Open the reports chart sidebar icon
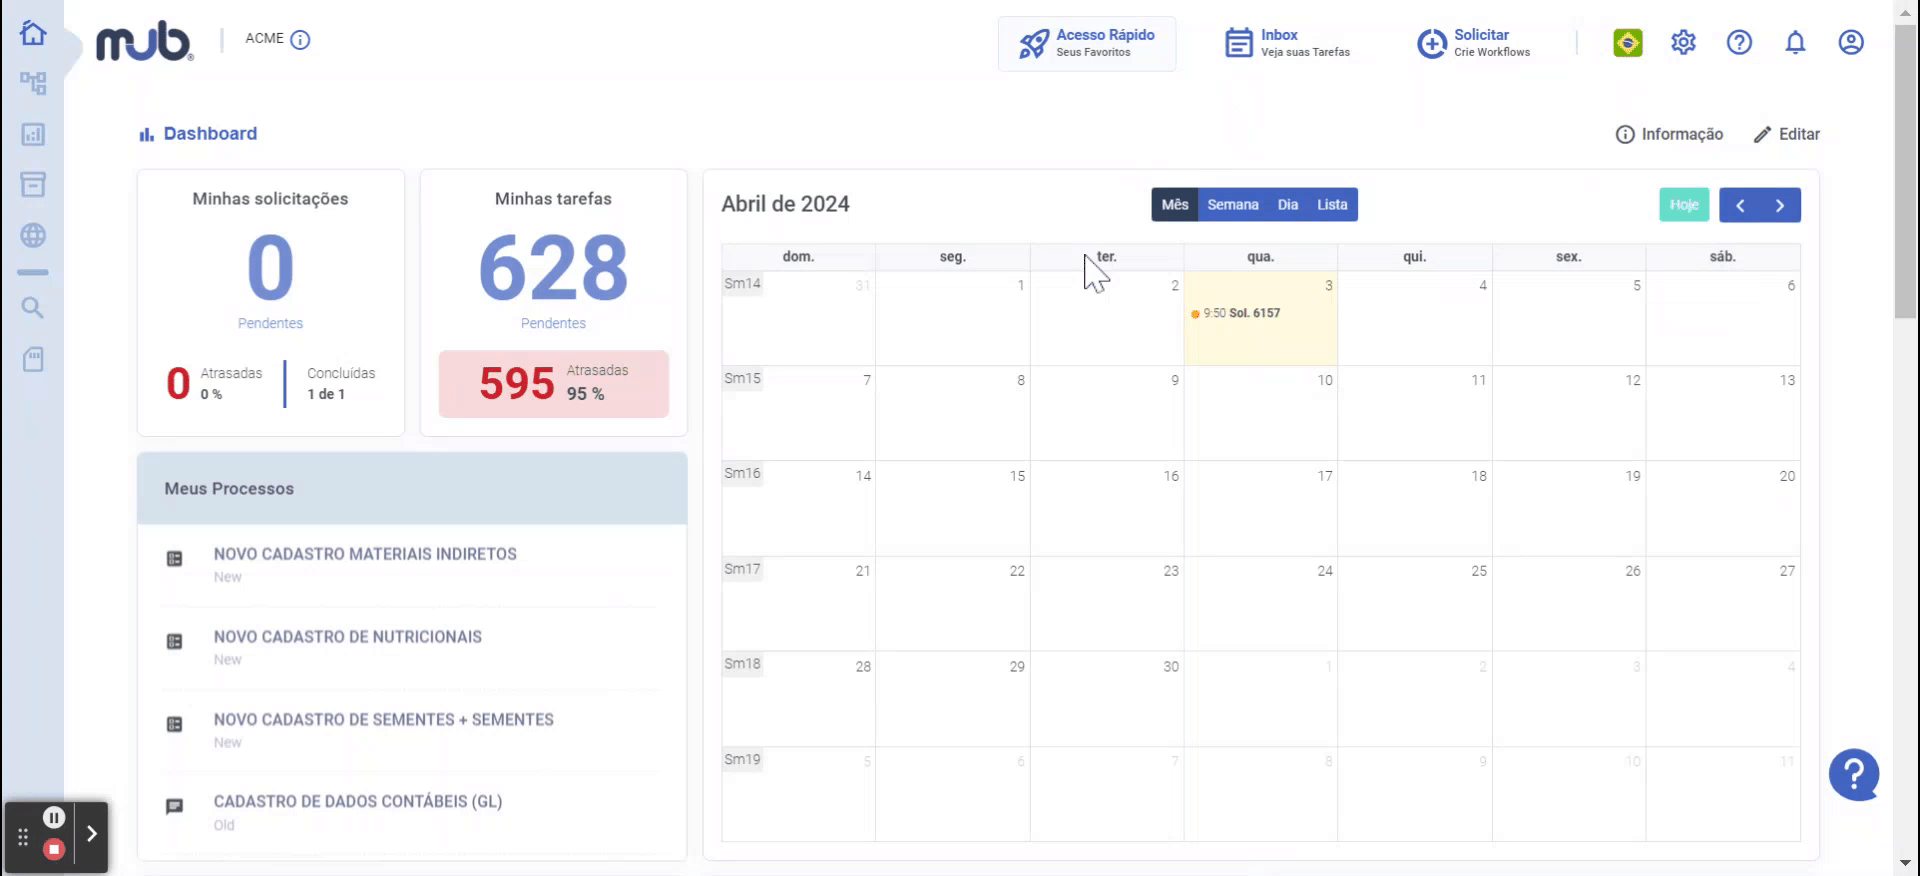 coord(33,134)
